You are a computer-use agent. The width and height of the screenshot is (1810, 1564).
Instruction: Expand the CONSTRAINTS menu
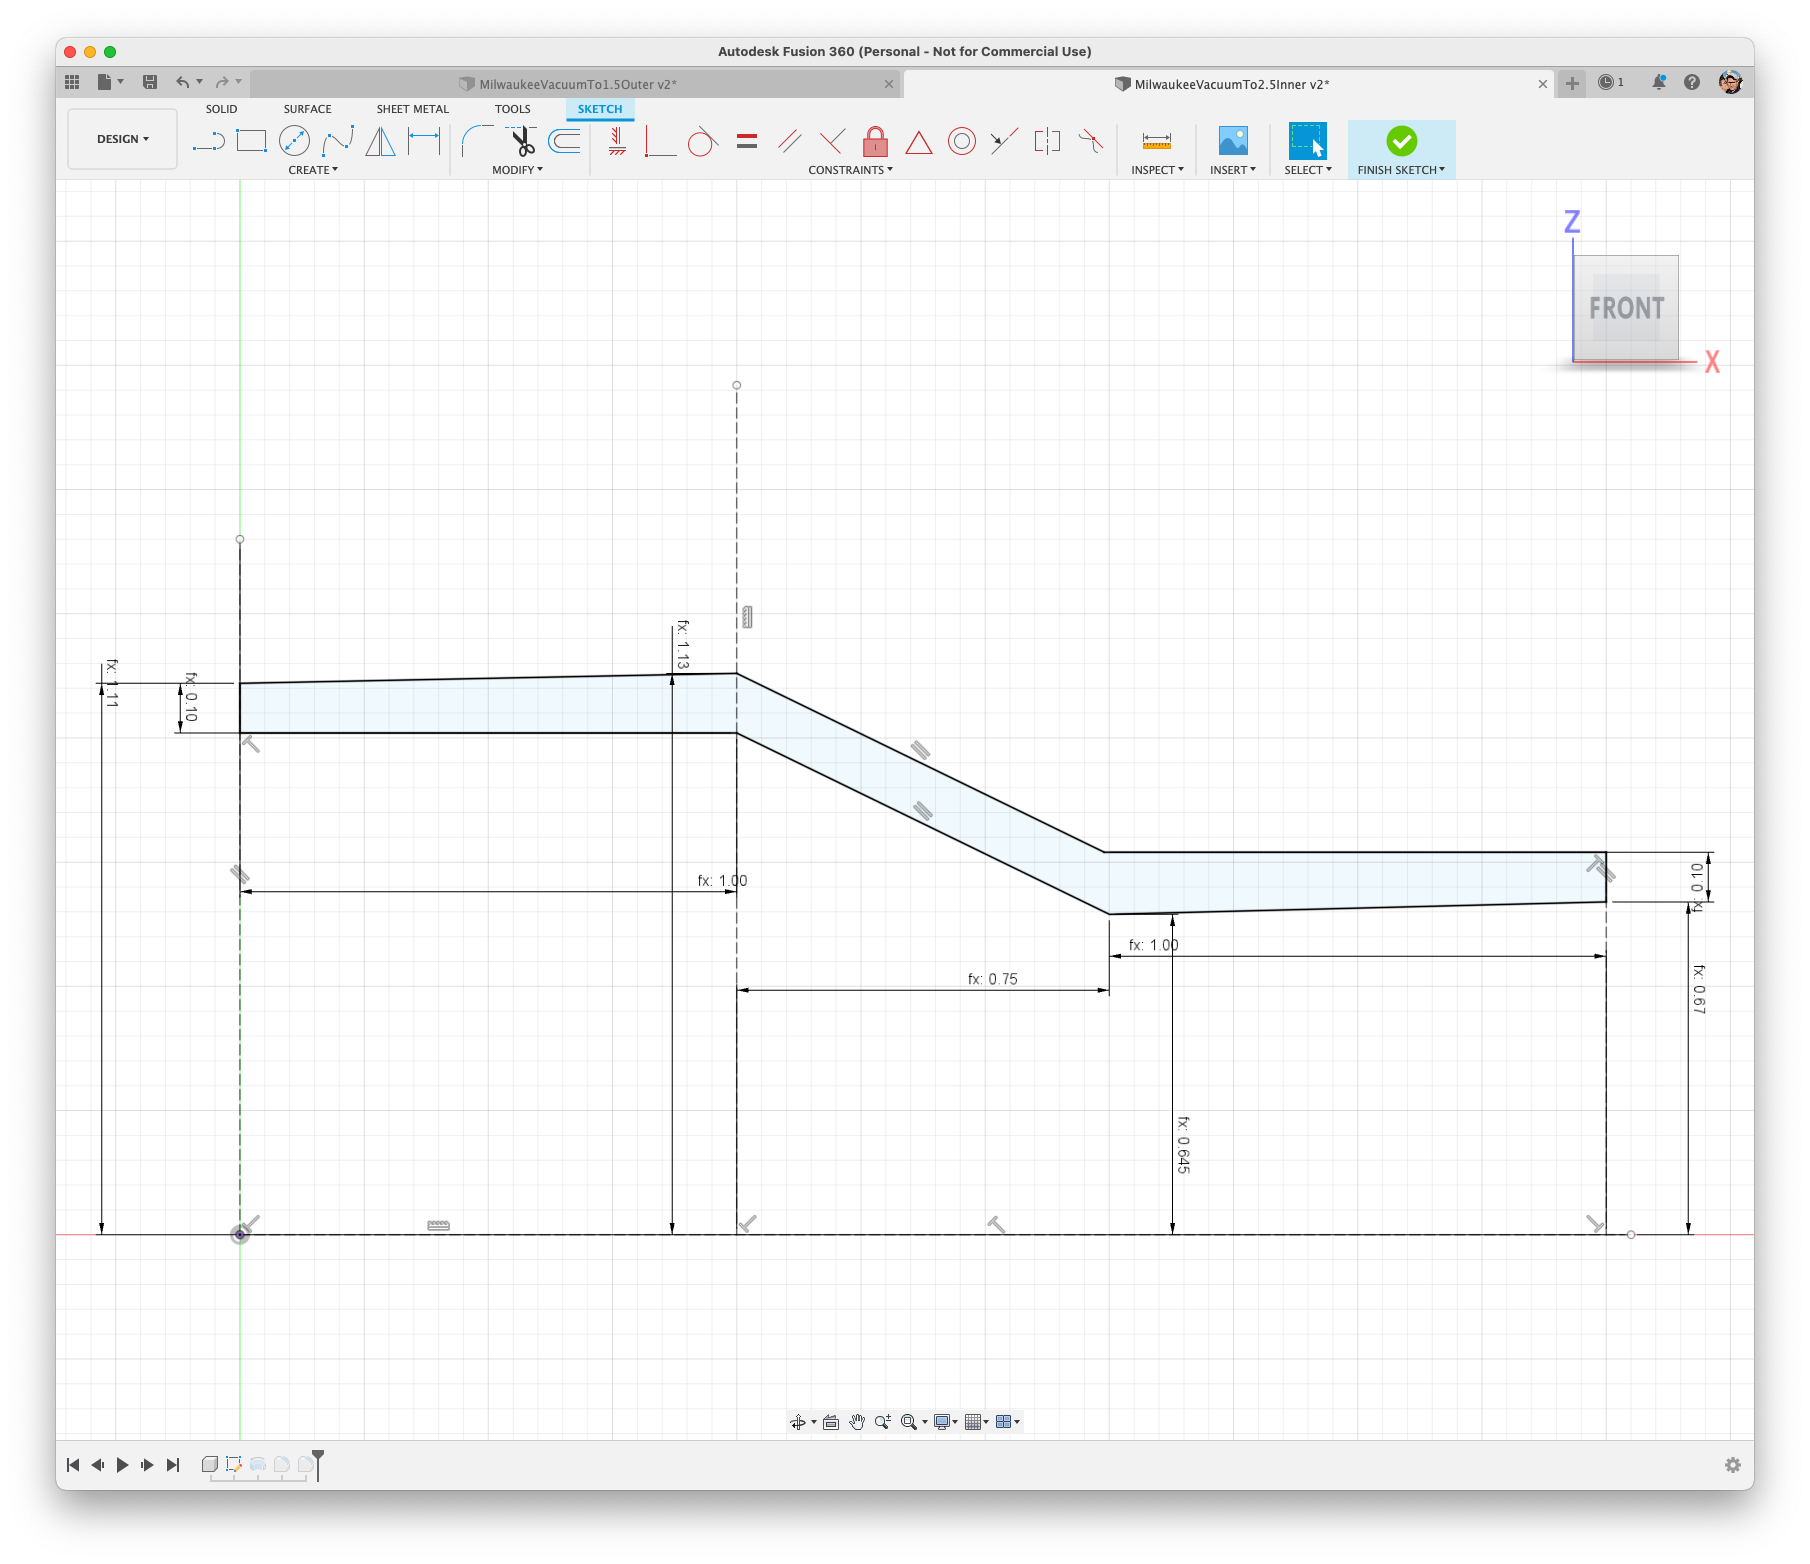pos(850,170)
